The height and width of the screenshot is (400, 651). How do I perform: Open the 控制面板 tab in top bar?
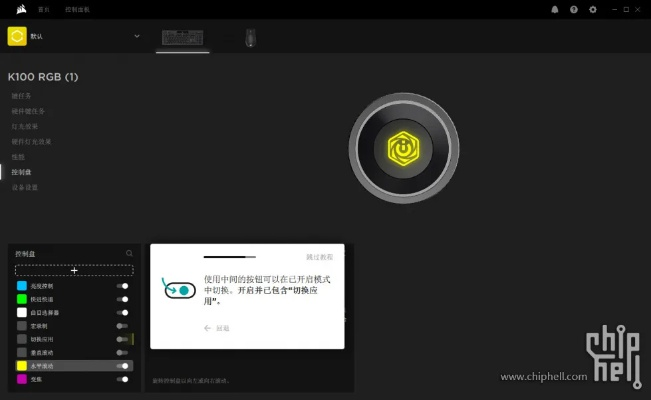76,9
